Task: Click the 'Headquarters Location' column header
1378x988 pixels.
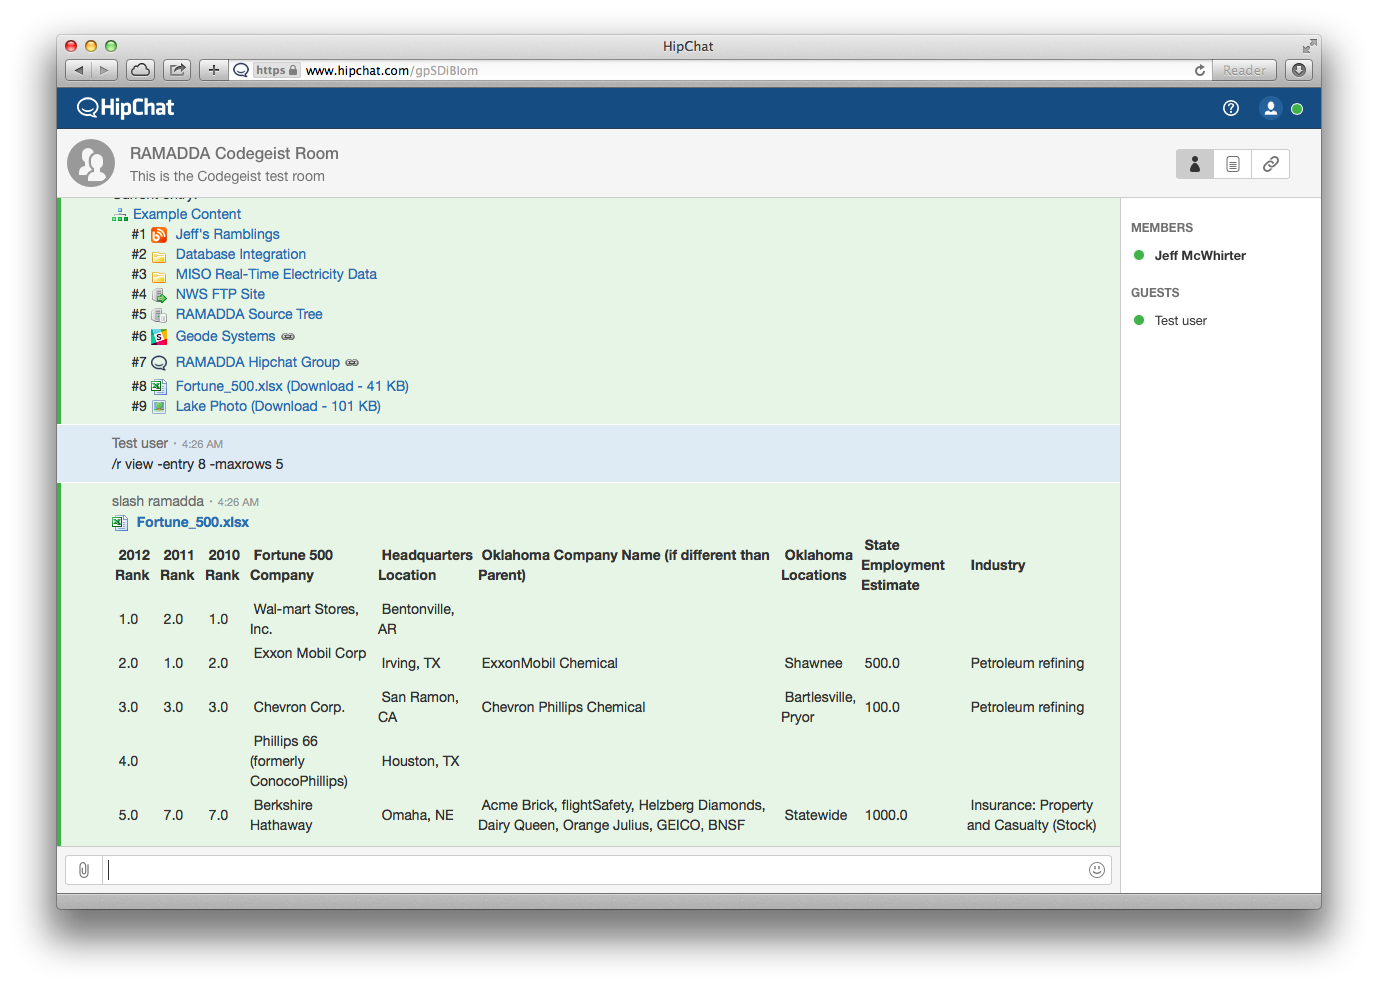Action: [425, 565]
